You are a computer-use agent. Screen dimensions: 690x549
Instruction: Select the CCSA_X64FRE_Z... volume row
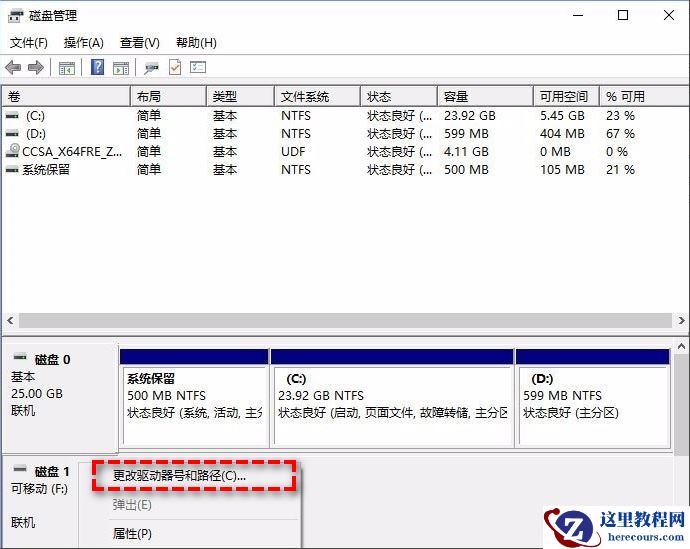click(345, 151)
